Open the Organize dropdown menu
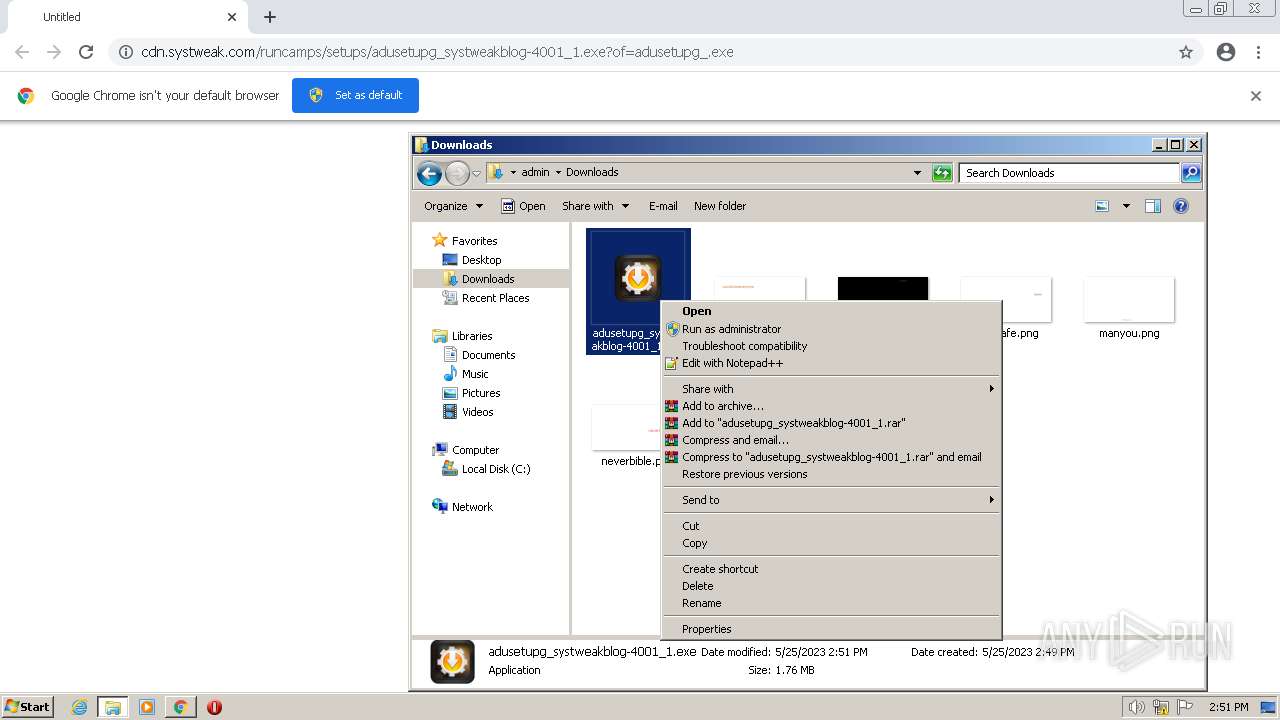The width and height of the screenshot is (1280, 720). pos(453,206)
